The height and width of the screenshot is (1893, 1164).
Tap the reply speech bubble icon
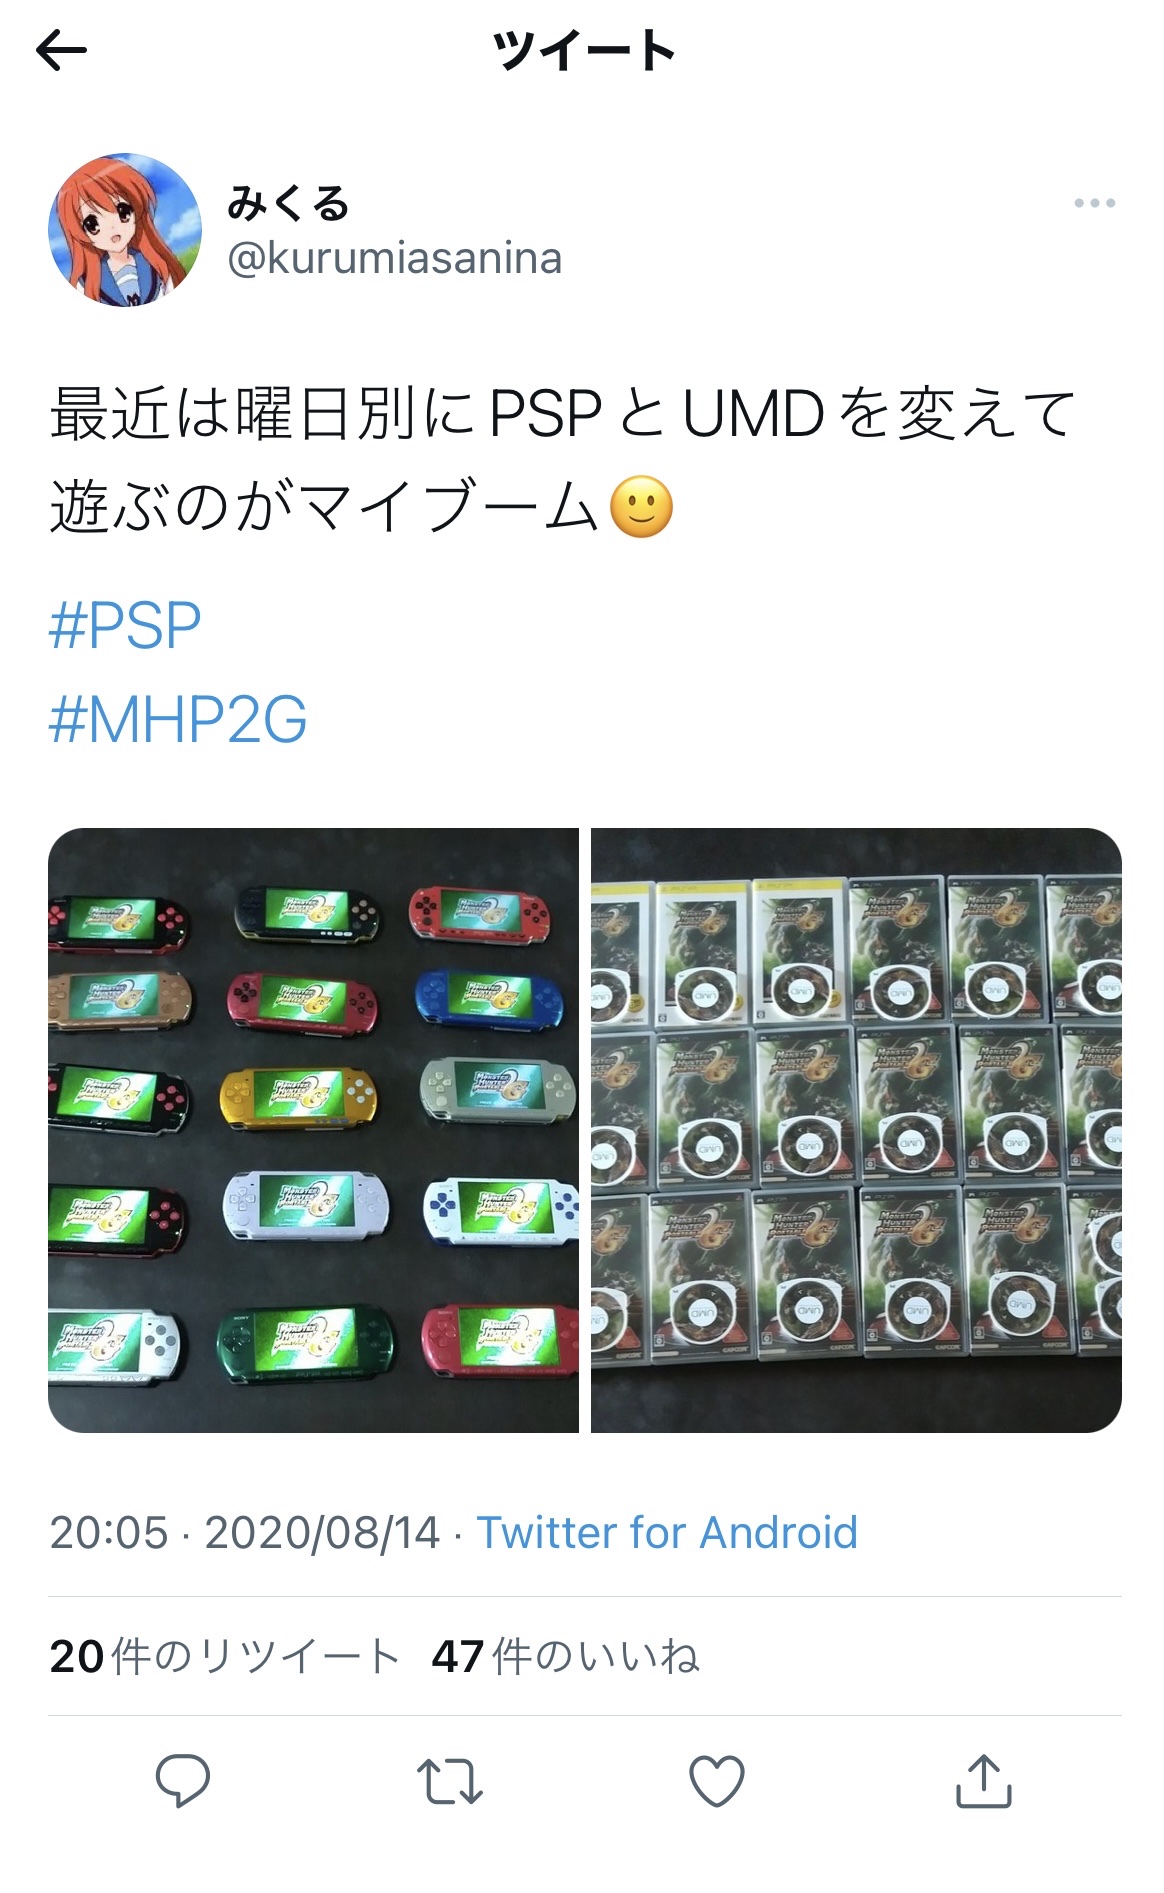pyautogui.click(x=183, y=1780)
